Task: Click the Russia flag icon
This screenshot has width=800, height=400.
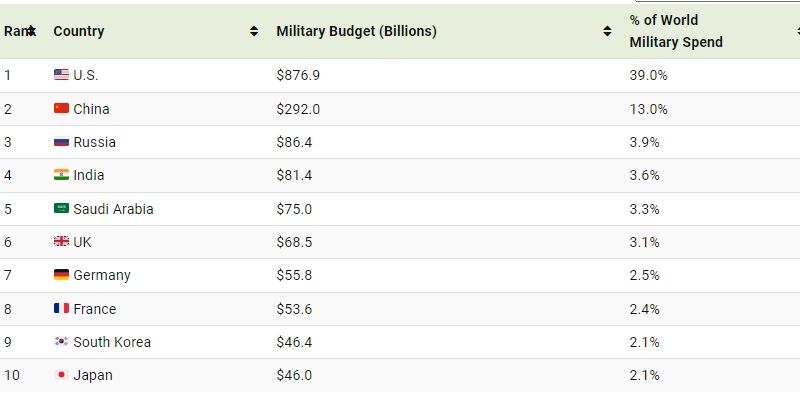Action: click(x=61, y=142)
